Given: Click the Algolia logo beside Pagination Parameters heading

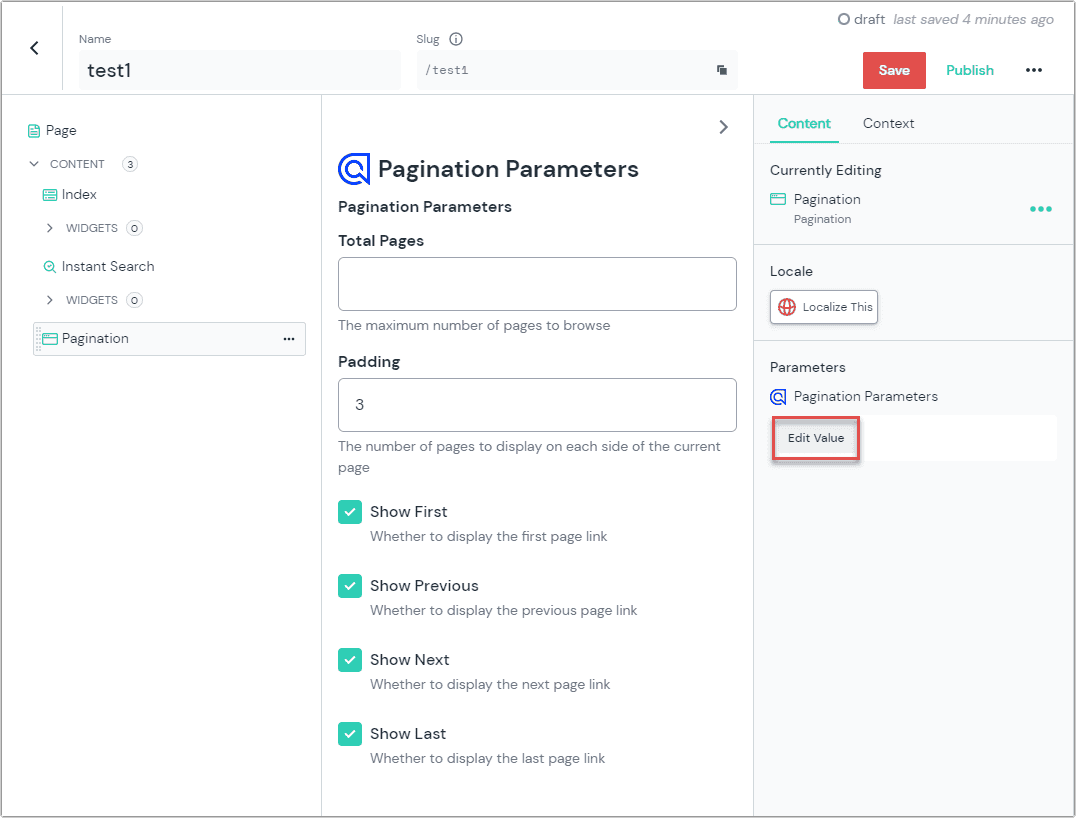Looking at the screenshot, I should [x=354, y=169].
